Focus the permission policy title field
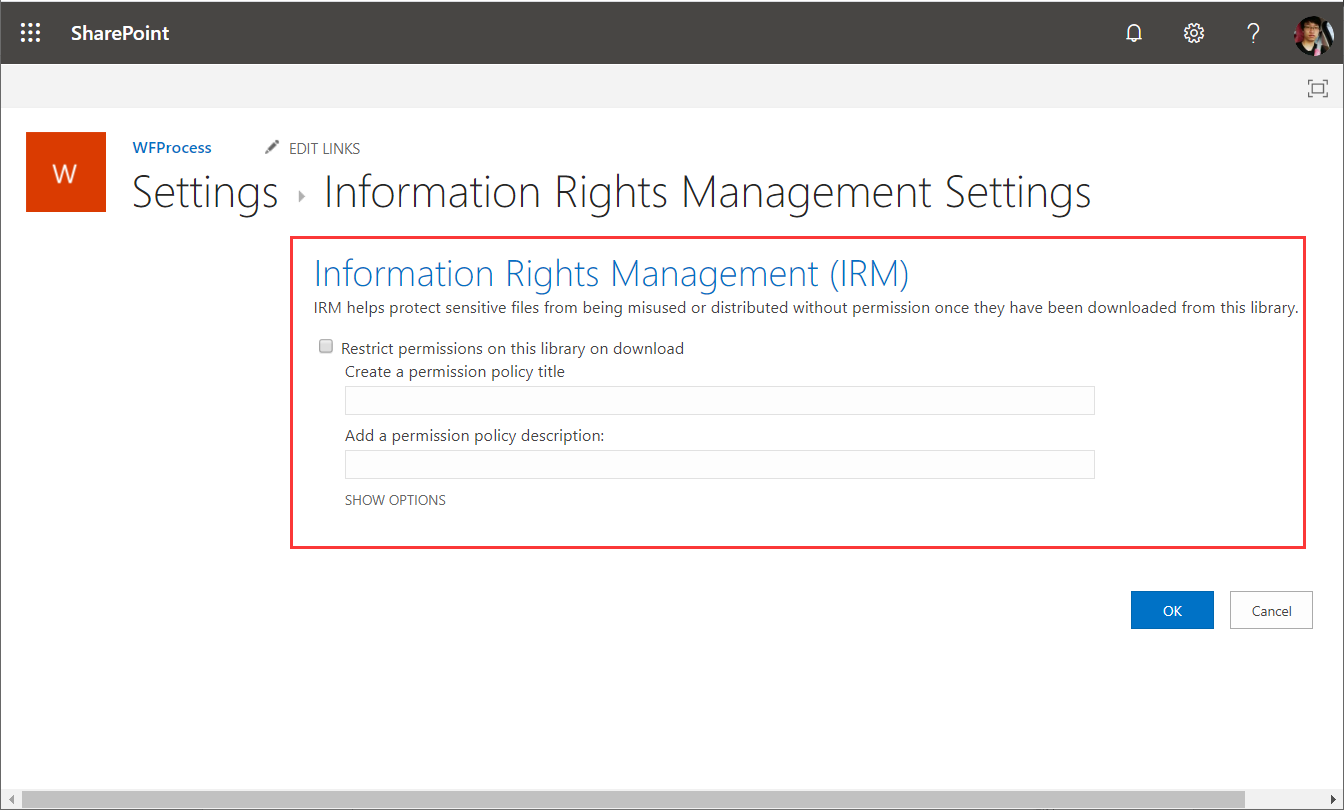This screenshot has height=810, width=1344. (719, 401)
